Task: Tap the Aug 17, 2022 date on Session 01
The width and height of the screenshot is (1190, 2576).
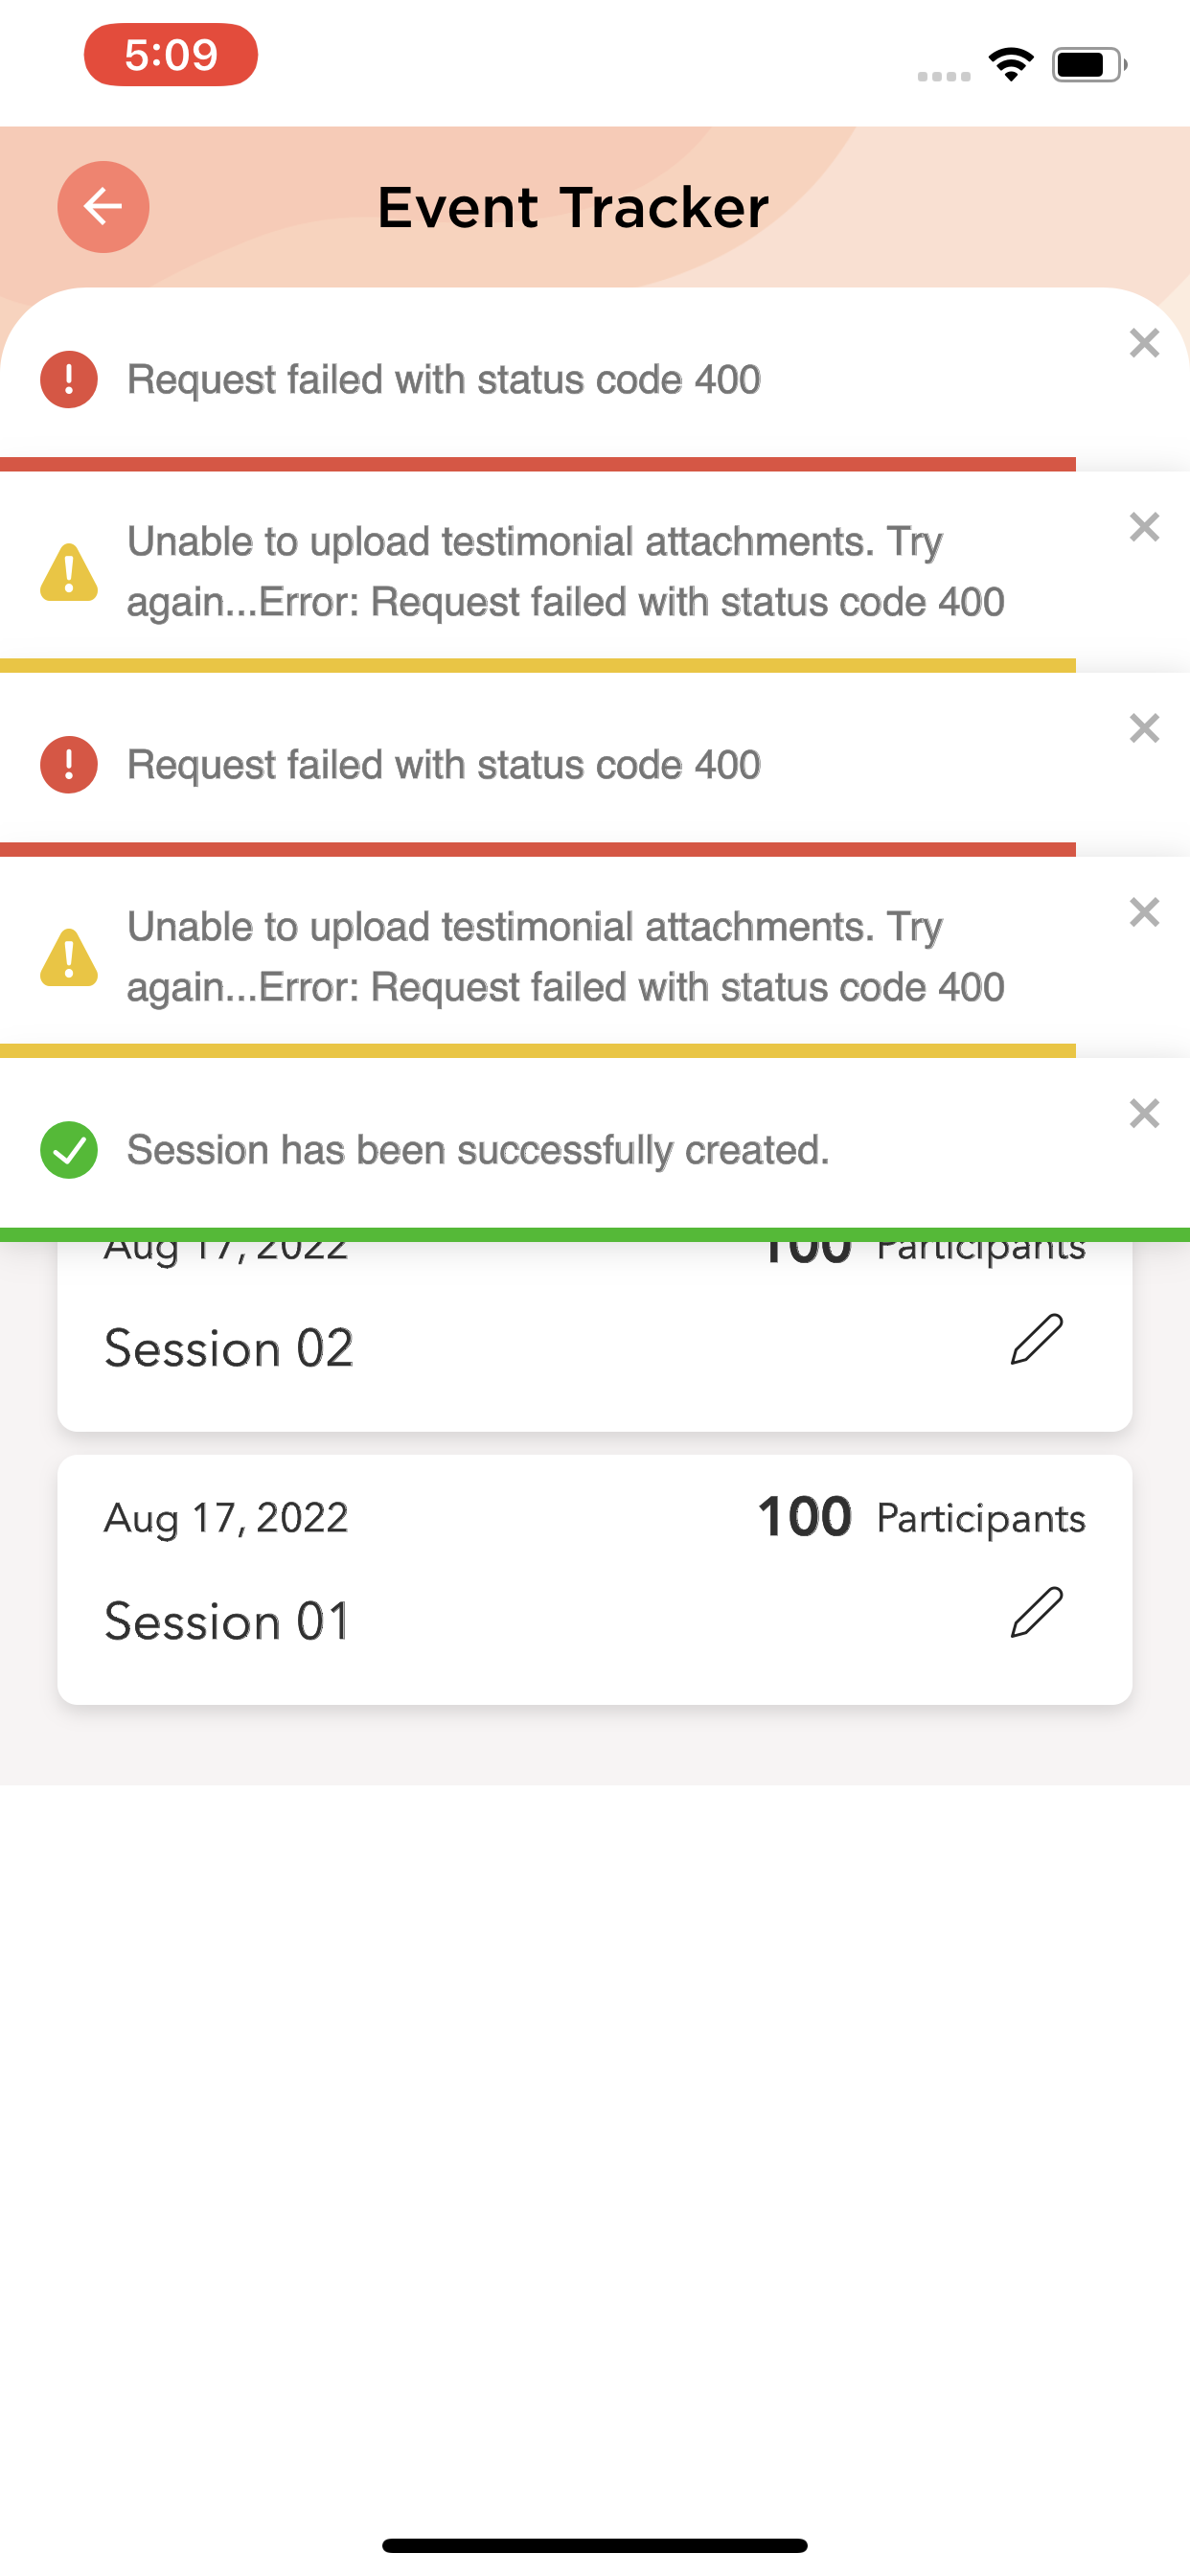Action: click(226, 1518)
